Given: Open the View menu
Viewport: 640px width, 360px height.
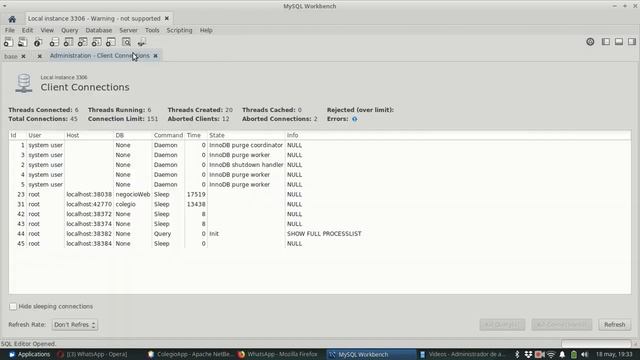Looking at the screenshot, I should [47, 30].
